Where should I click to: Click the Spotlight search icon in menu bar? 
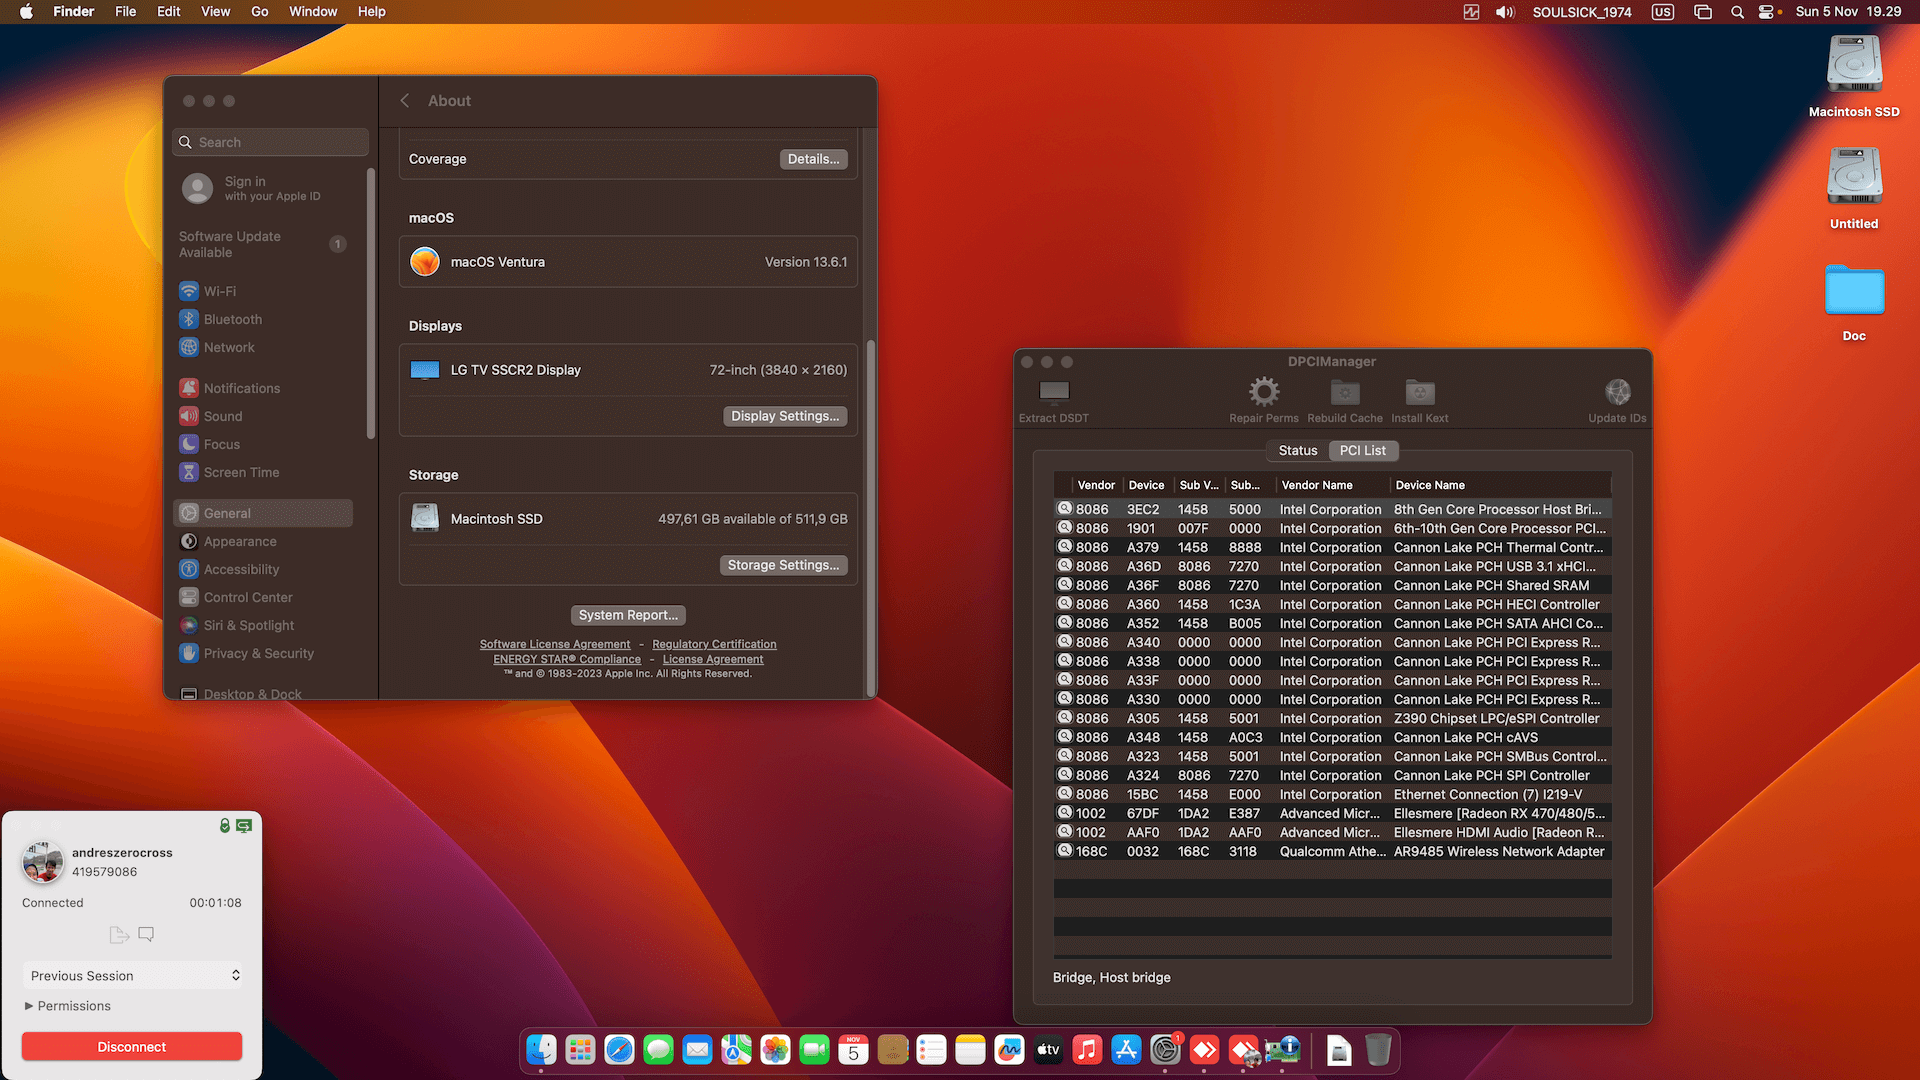(1737, 12)
